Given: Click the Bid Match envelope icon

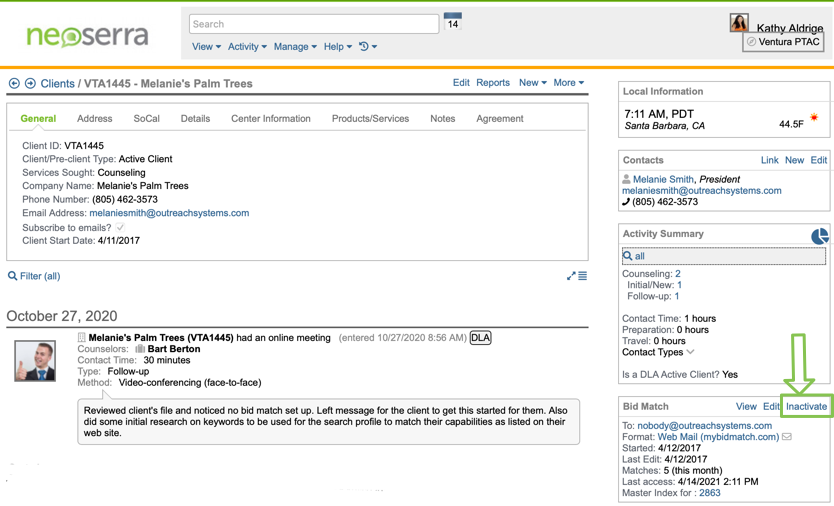Looking at the screenshot, I should pyautogui.click(x=787, y=437).
